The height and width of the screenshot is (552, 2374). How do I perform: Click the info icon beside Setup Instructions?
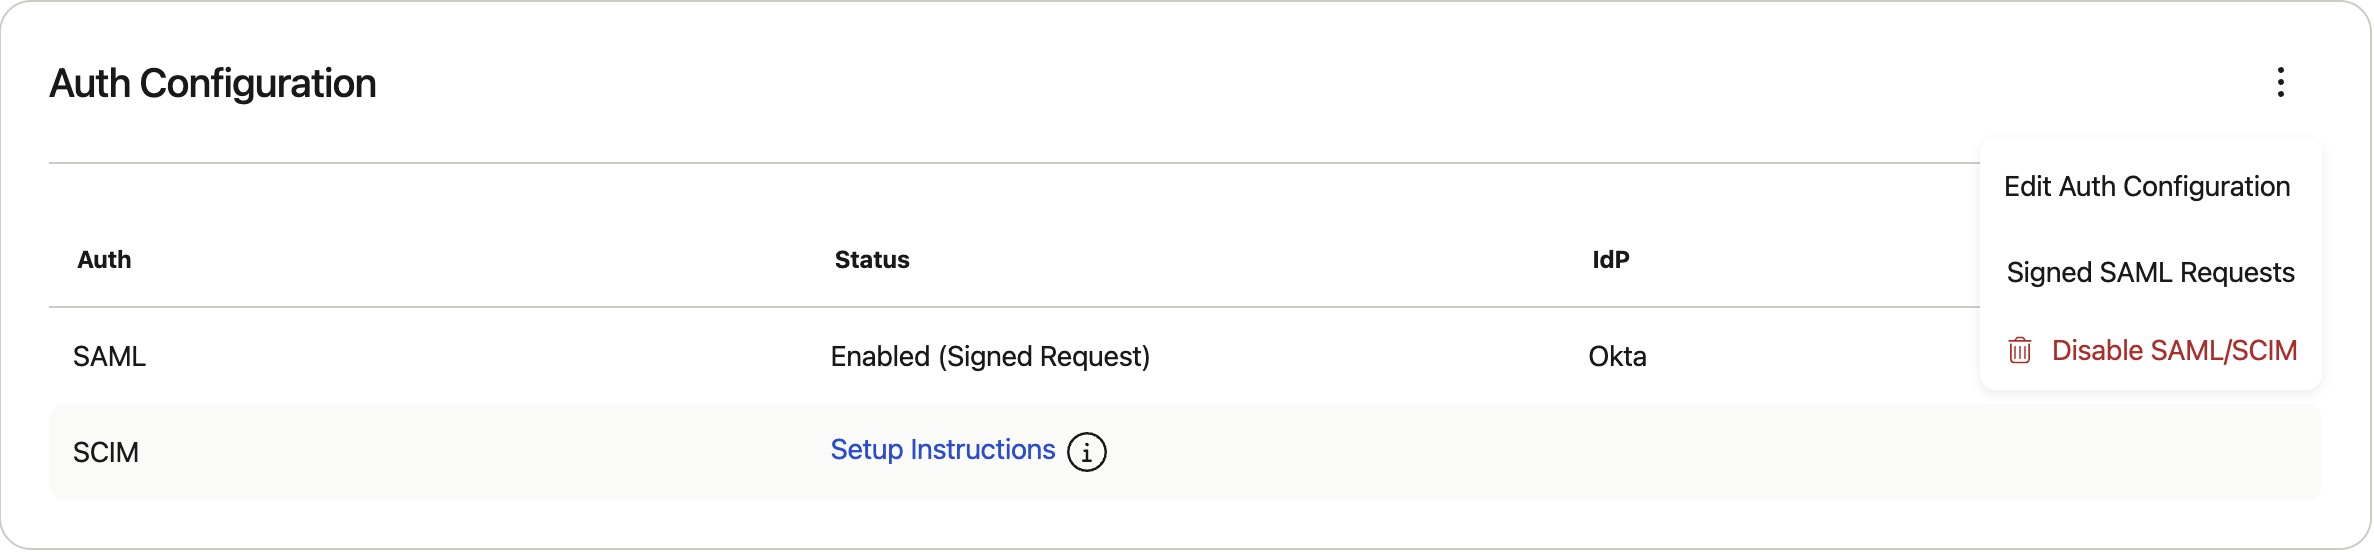click(x=1087, y=452)
